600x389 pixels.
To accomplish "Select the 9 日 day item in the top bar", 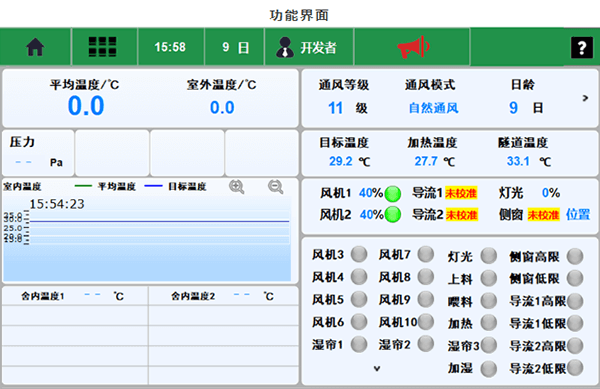I will (235, 47).
